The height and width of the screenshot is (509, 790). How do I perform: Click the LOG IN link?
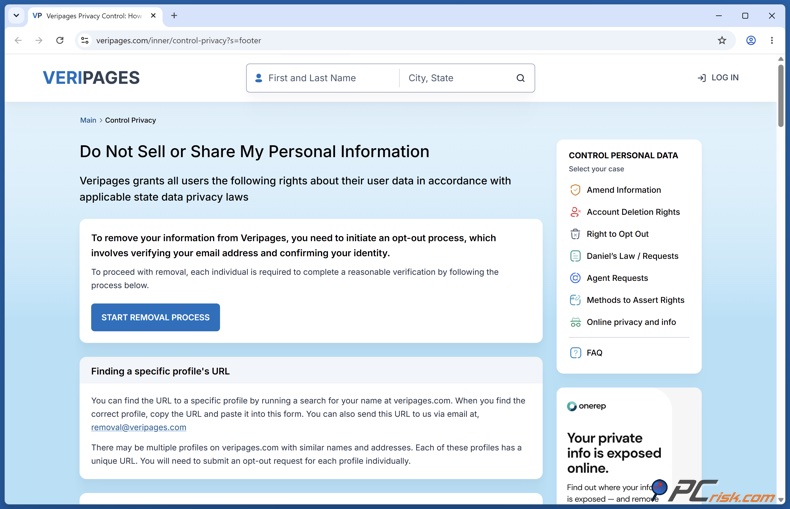pos(725,78)
